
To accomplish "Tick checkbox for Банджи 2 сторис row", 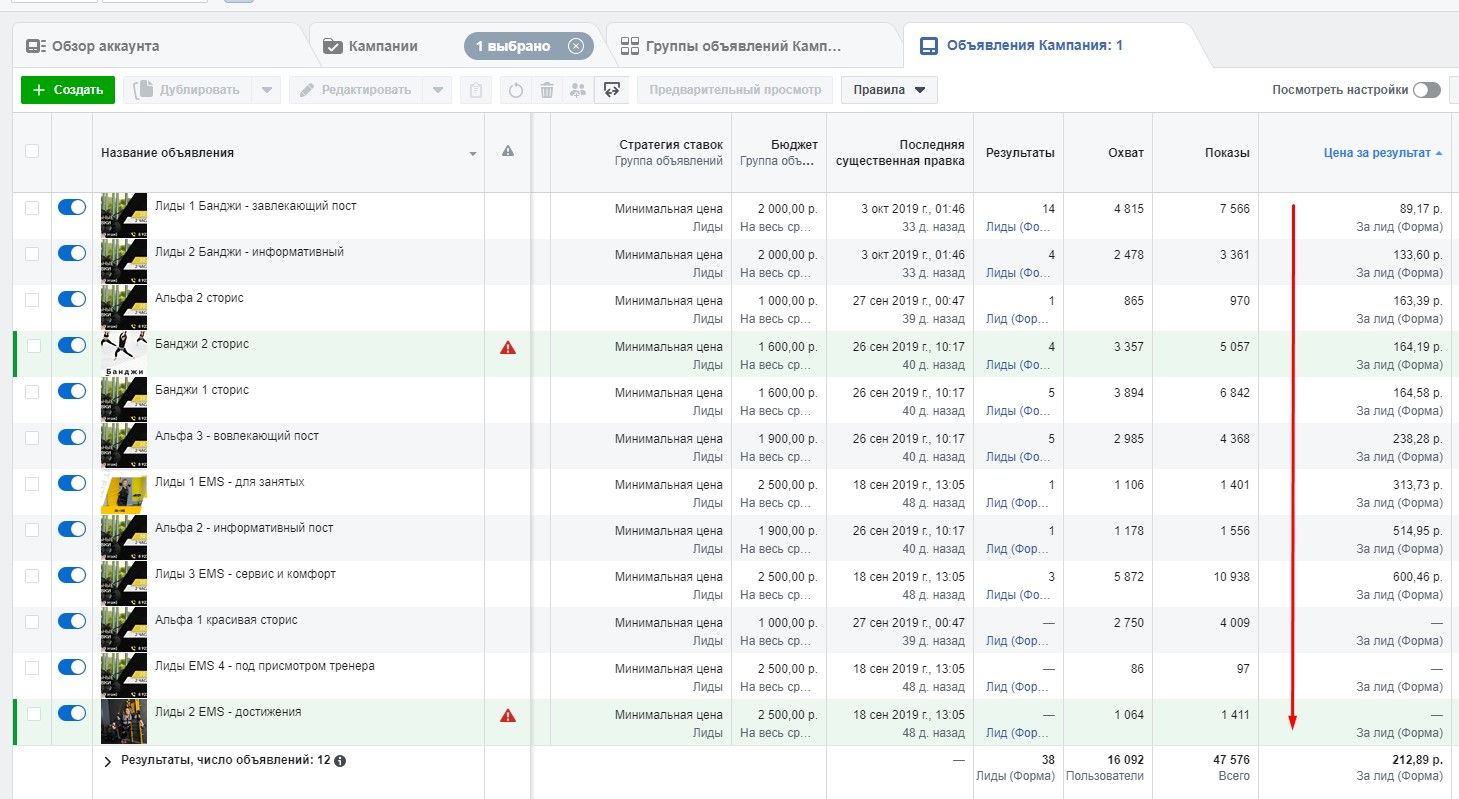I will 32,346.
